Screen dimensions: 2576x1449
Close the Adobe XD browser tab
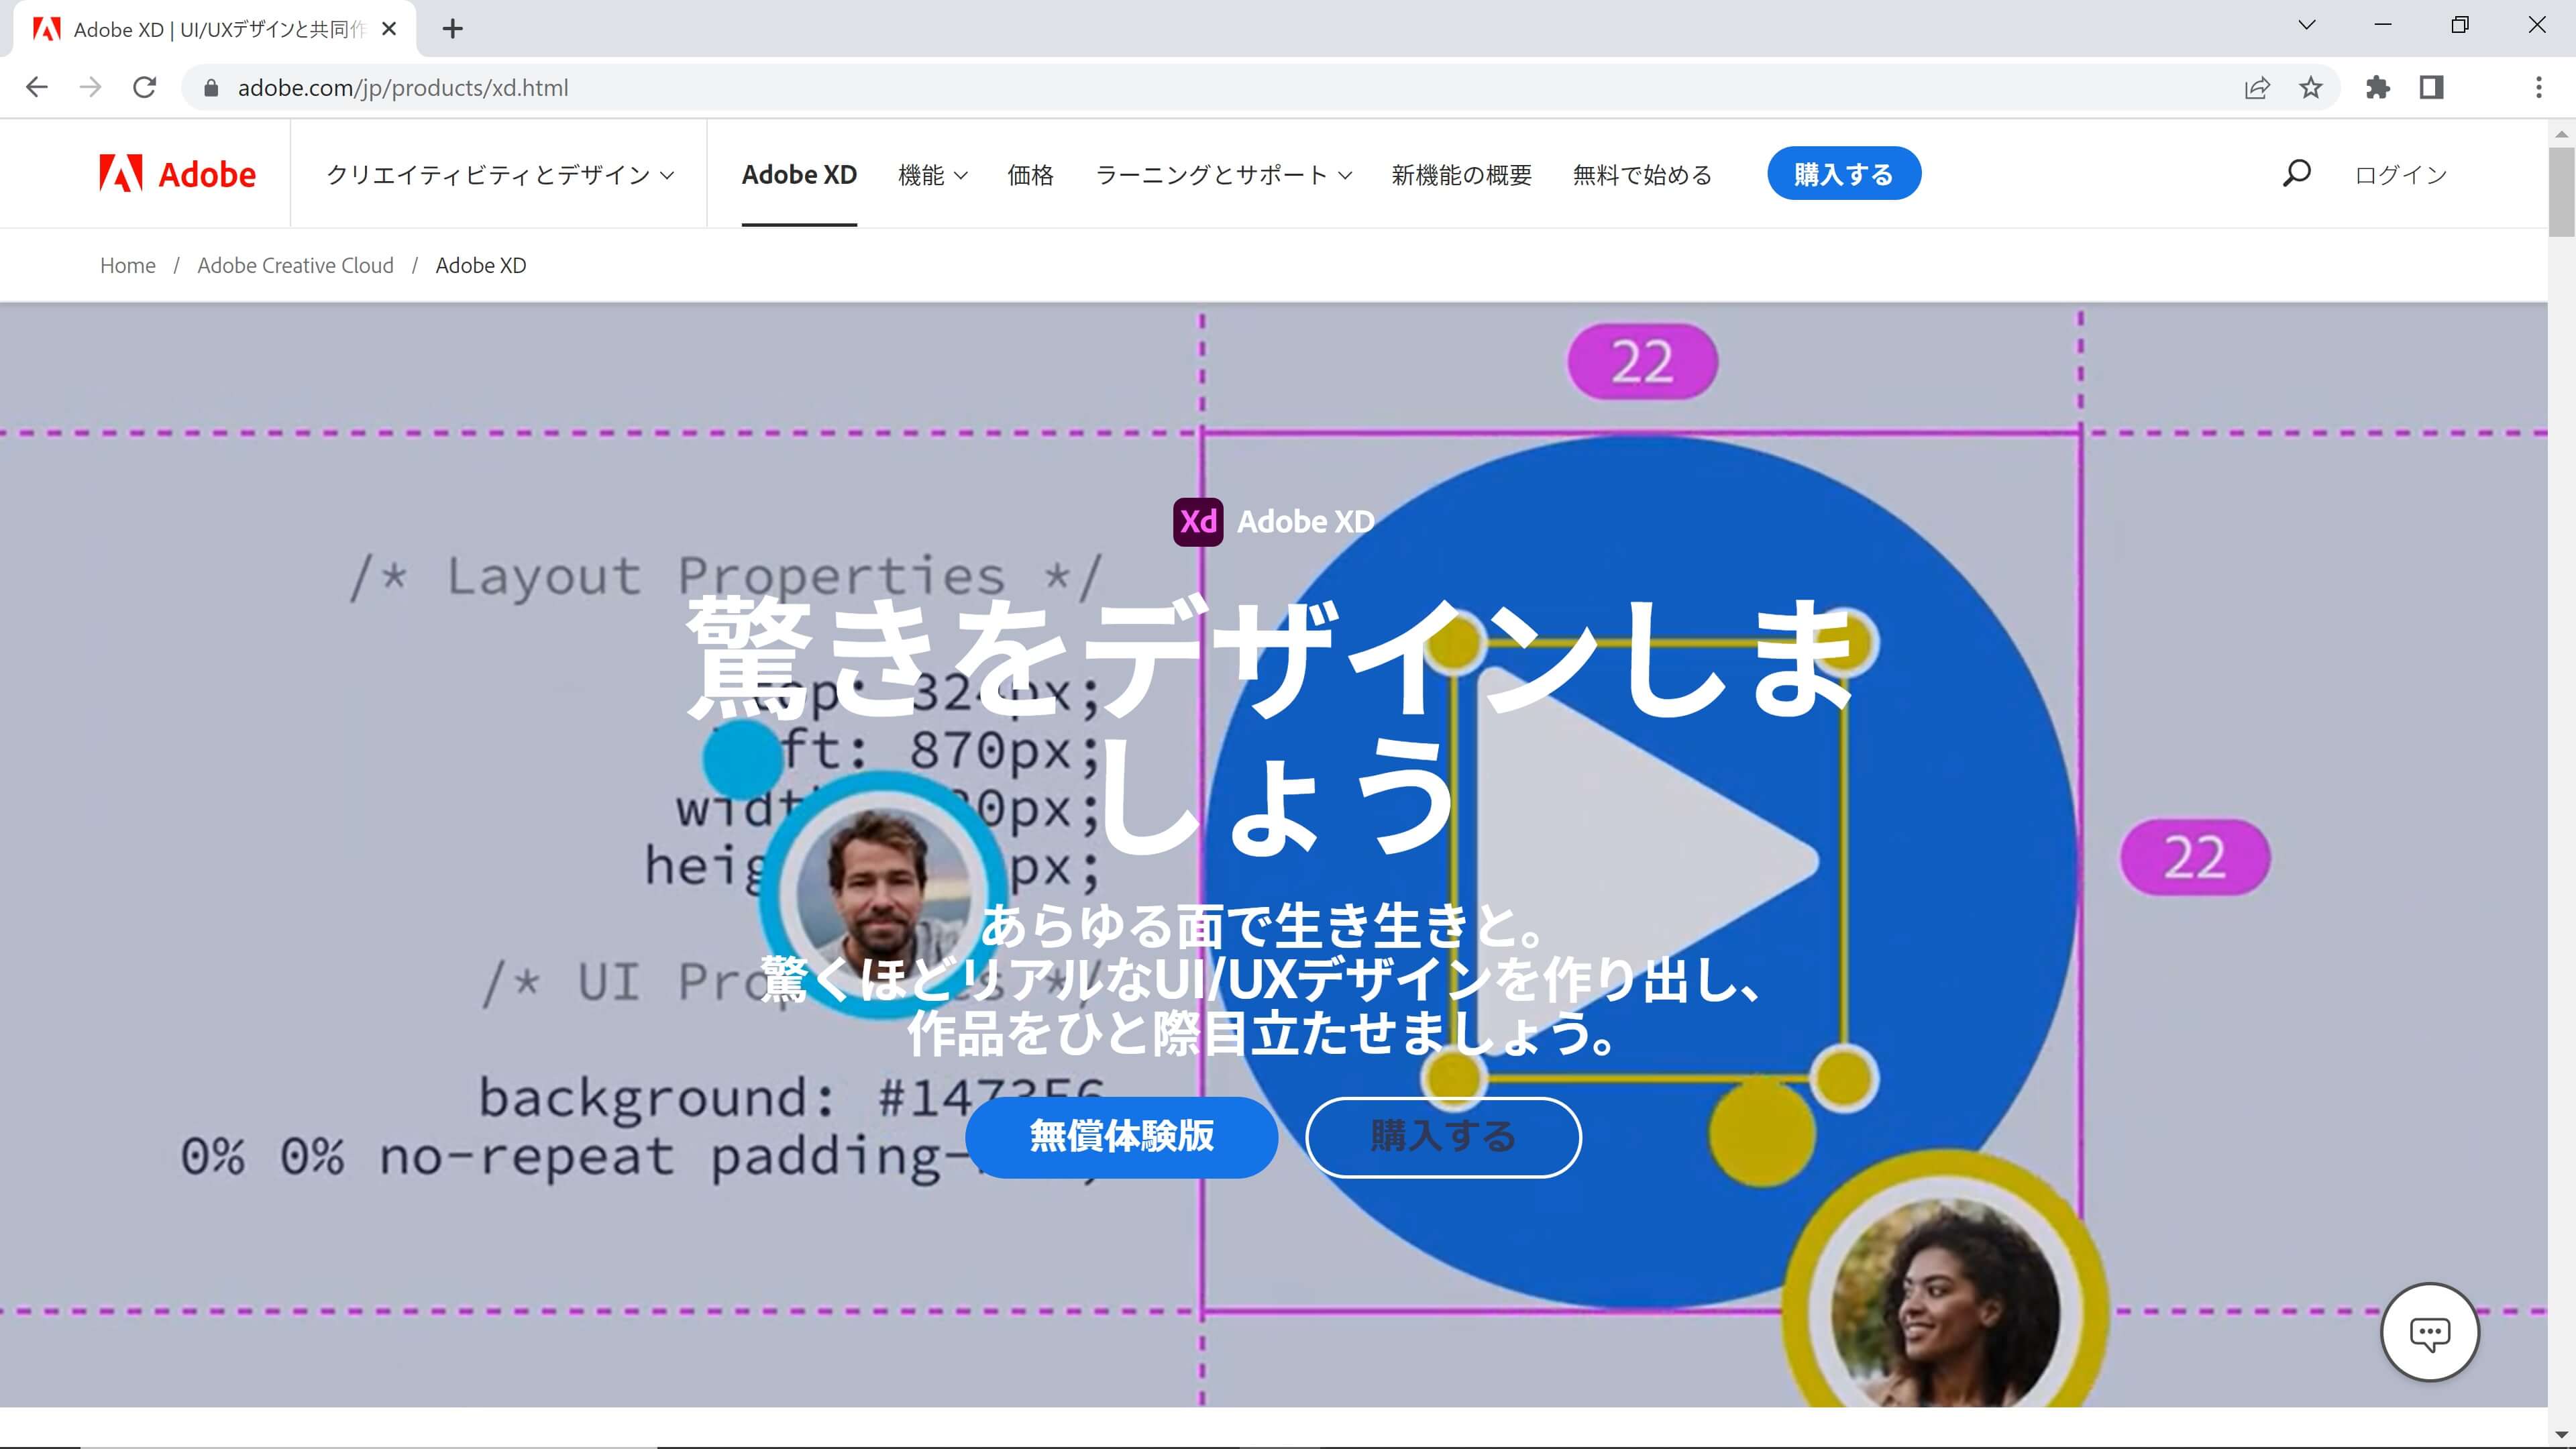click(389, 29)
